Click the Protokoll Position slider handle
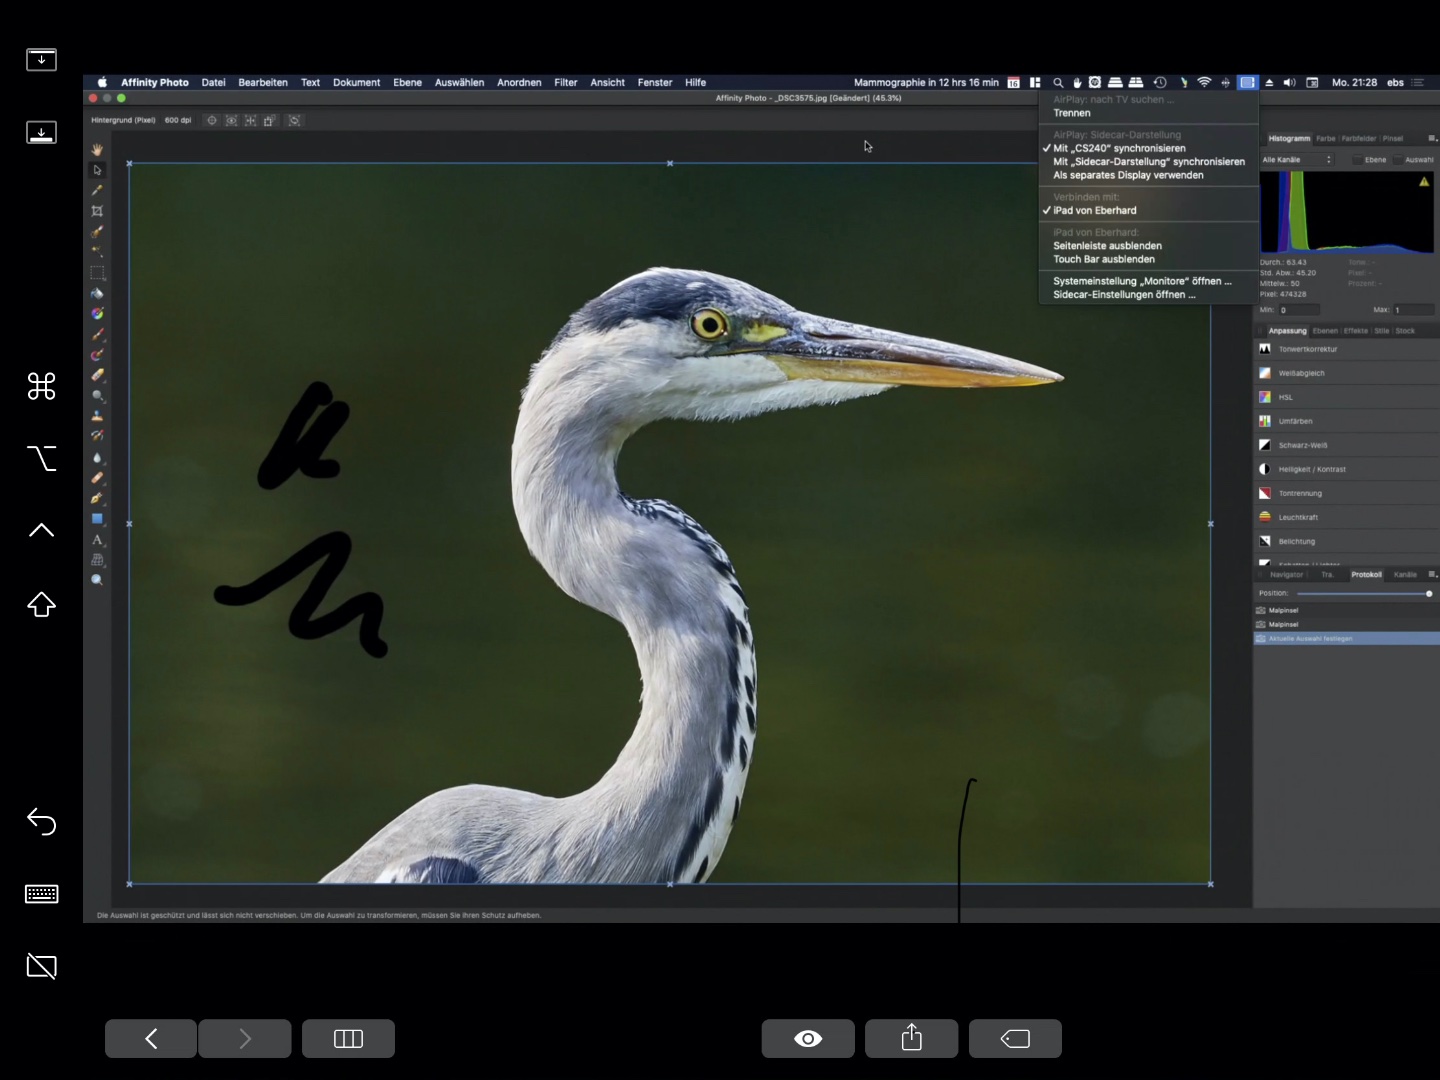Viewport: 1440px width, 1080px height. [x=1429, y=594]
